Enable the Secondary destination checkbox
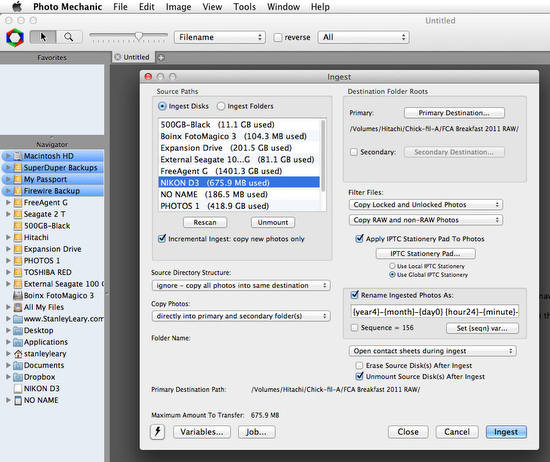The image size is (550, 462). (354, 152)
